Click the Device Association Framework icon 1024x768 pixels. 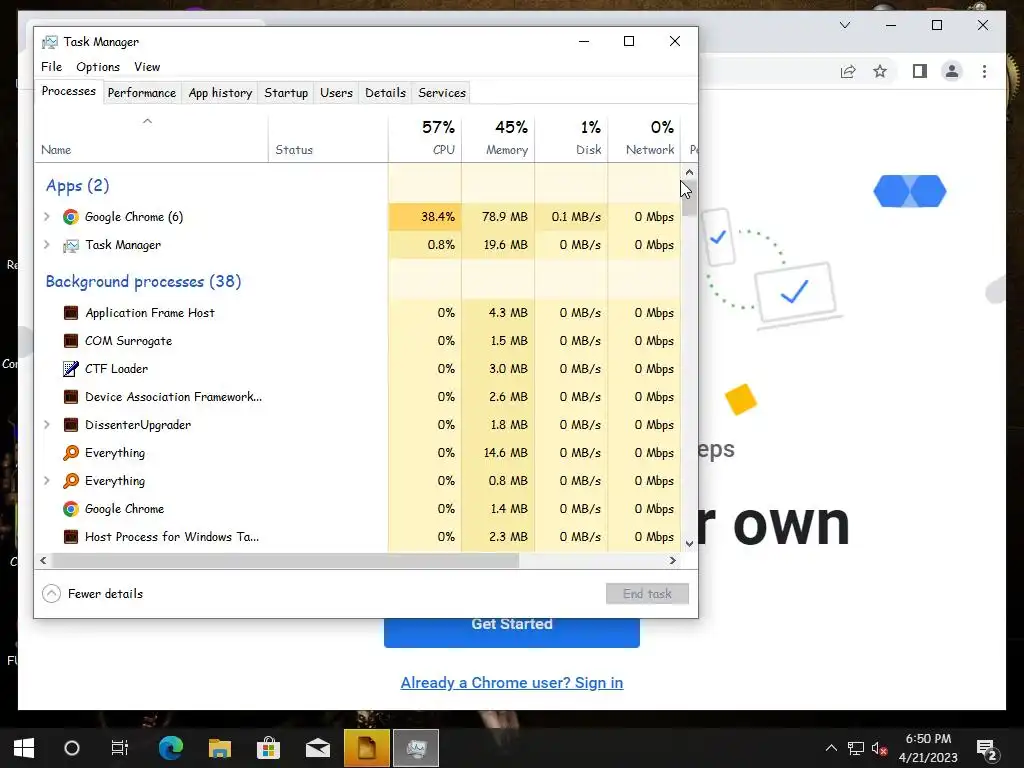coord(71,397)
